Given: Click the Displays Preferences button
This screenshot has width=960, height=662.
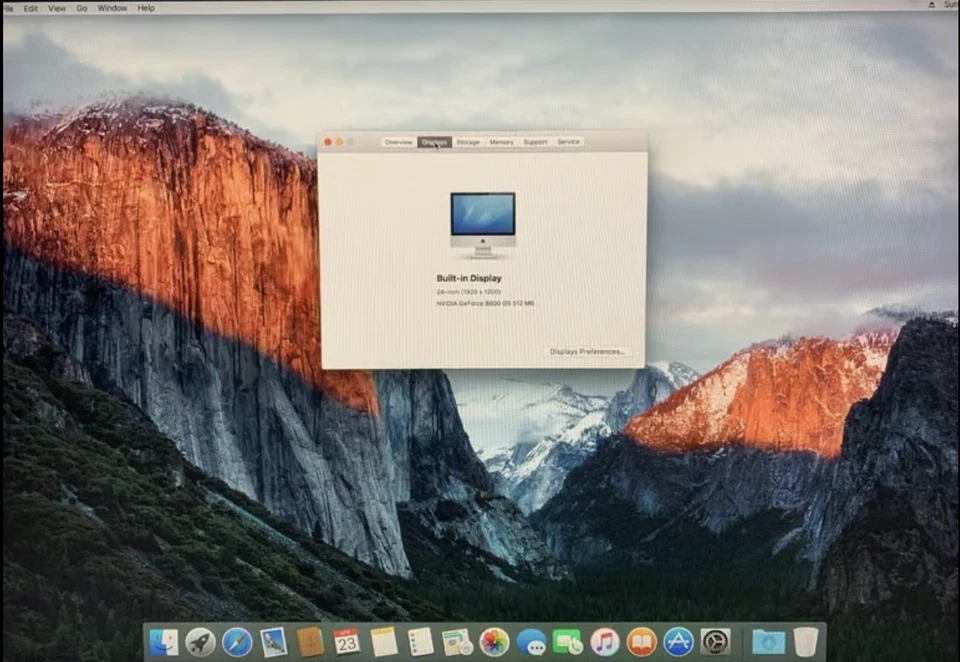Looking at the screenshot, I should pyautogui.click(x=588, y=351).
